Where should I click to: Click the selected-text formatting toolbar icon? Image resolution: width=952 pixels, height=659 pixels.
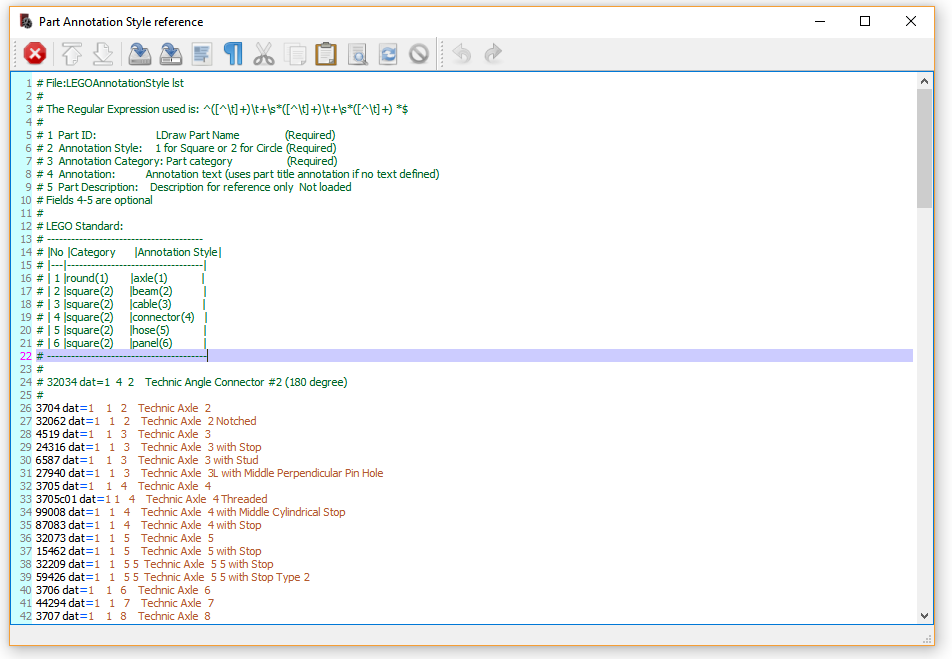click(201, 53)
